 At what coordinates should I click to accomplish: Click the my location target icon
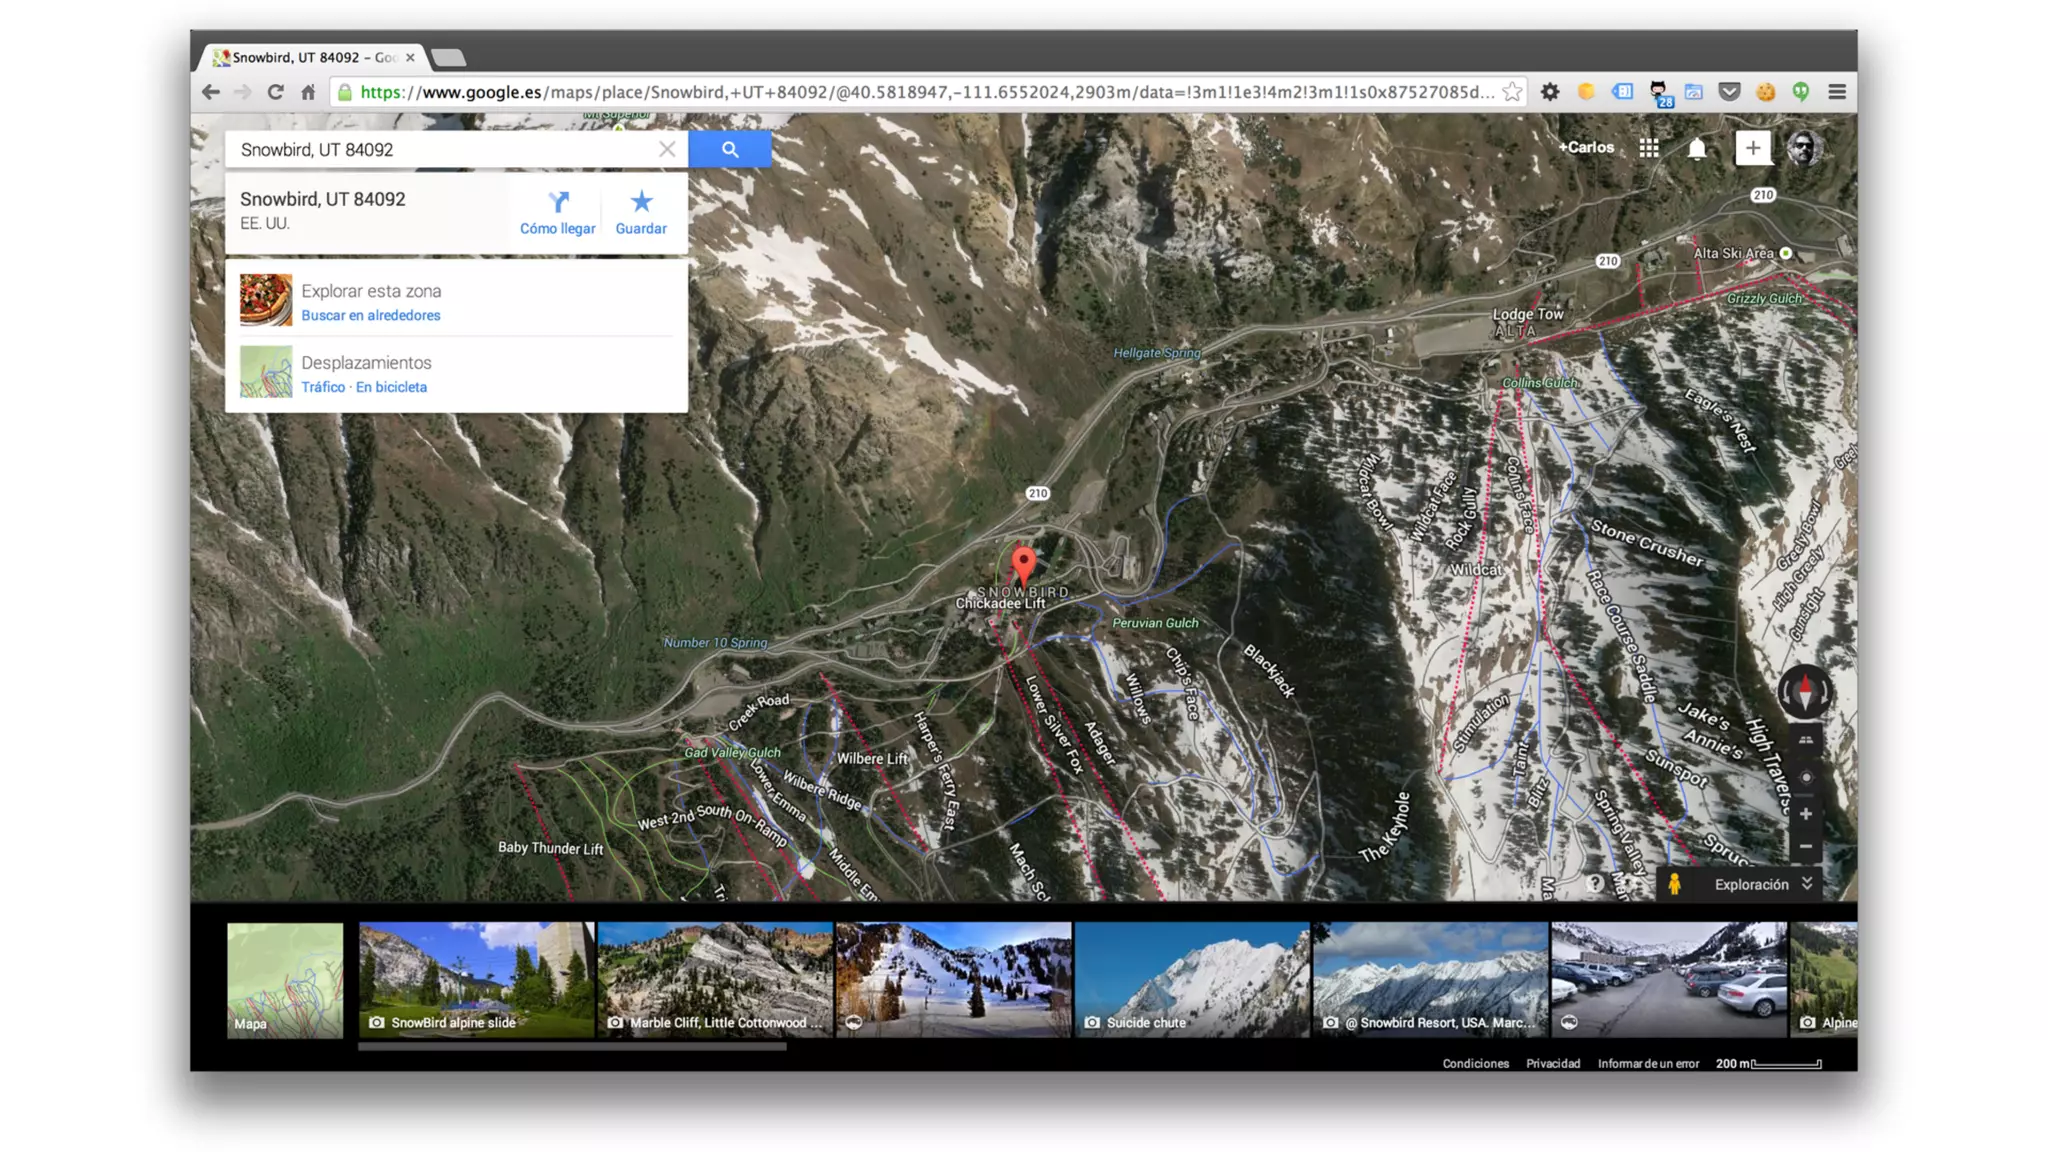tap(1805, 777)
